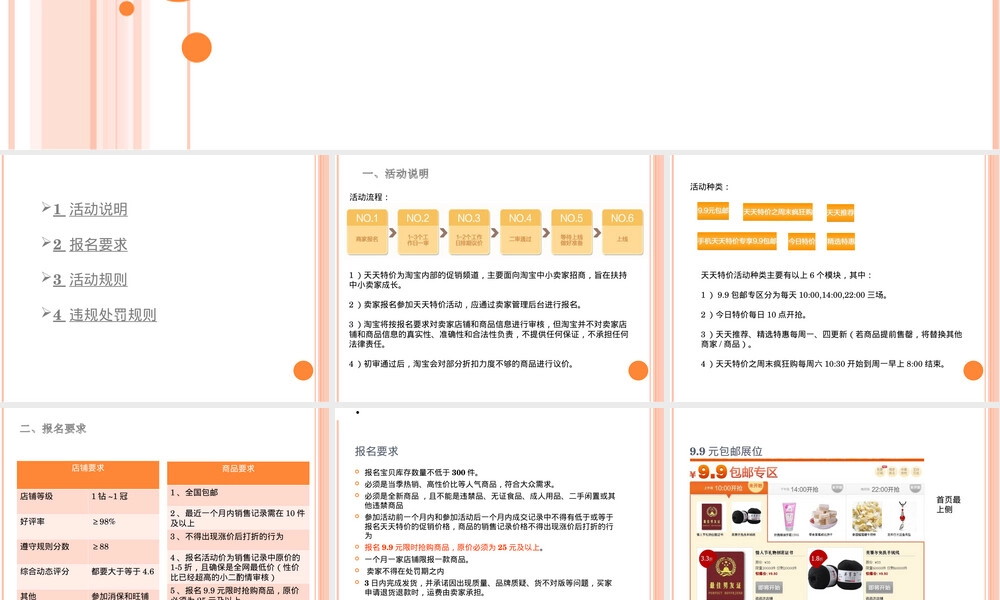This screenshot has width=1000, height=600.
Task: Click the '报名要求' heading above the bullet list
Action: click(376, 451)
